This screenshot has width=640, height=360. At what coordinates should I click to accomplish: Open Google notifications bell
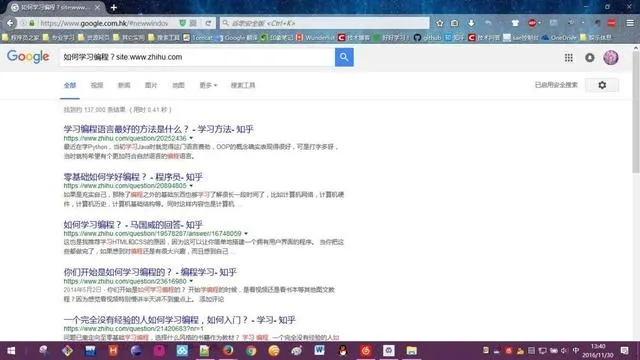[x=590, y=58]
